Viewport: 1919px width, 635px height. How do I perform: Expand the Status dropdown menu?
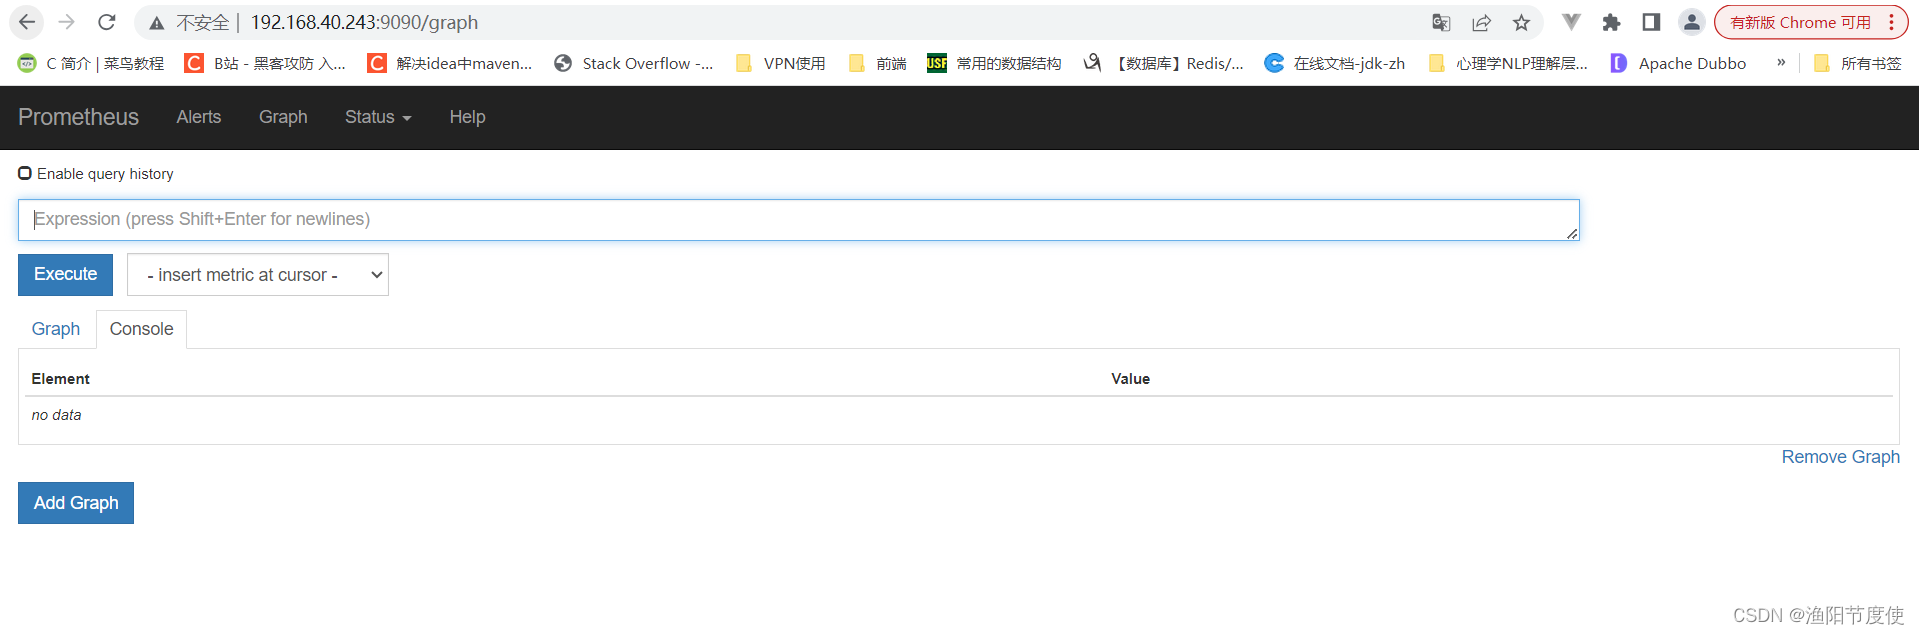[x=378, y=117]
